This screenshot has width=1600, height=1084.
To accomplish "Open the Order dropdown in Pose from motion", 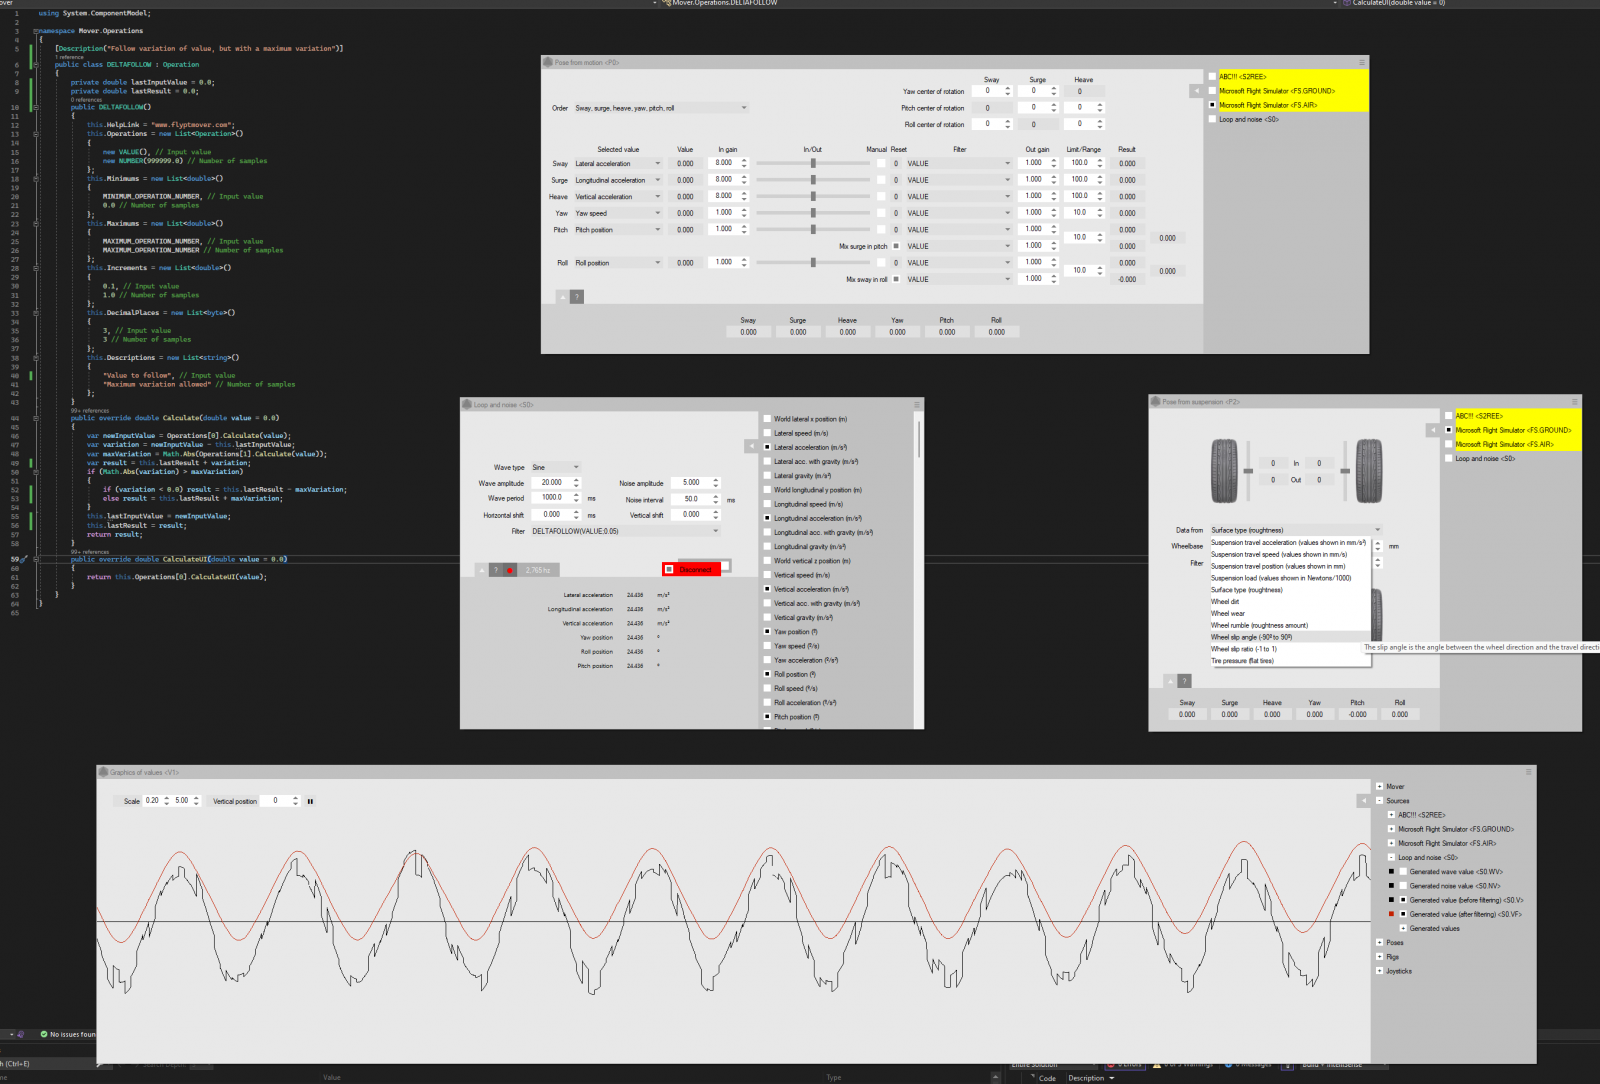I will coord(660,108).
